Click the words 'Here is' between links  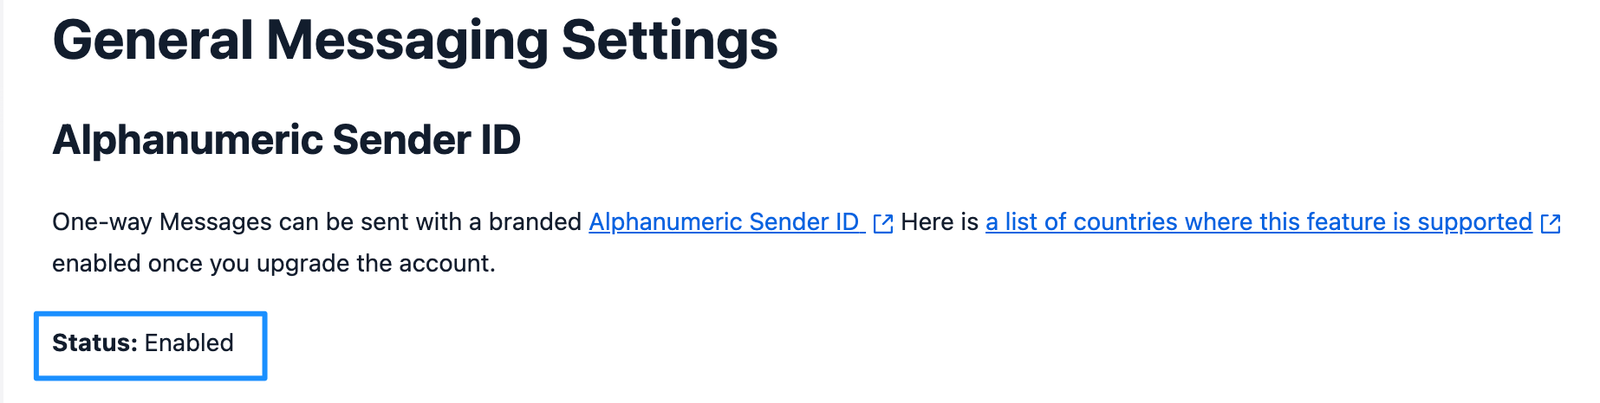(x=938, y=222)
